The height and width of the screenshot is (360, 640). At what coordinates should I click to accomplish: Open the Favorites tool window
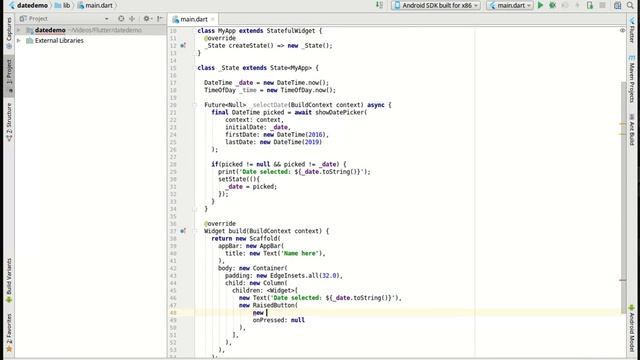(9, 333)
